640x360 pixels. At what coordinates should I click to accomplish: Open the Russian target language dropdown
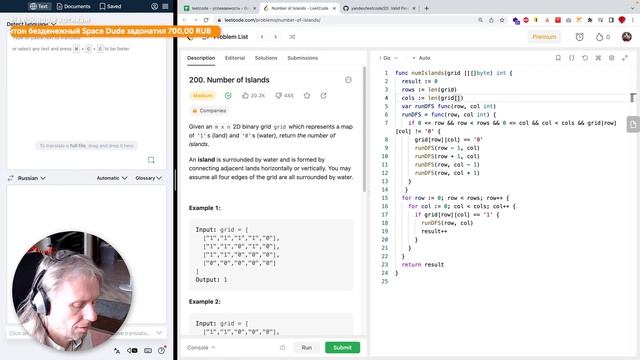click(x=31, y=178)
